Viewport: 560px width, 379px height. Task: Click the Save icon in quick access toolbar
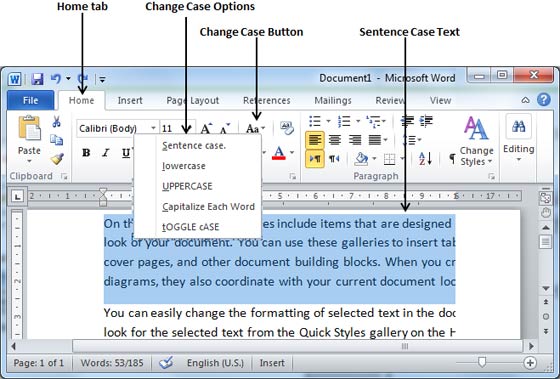point(37,79)
